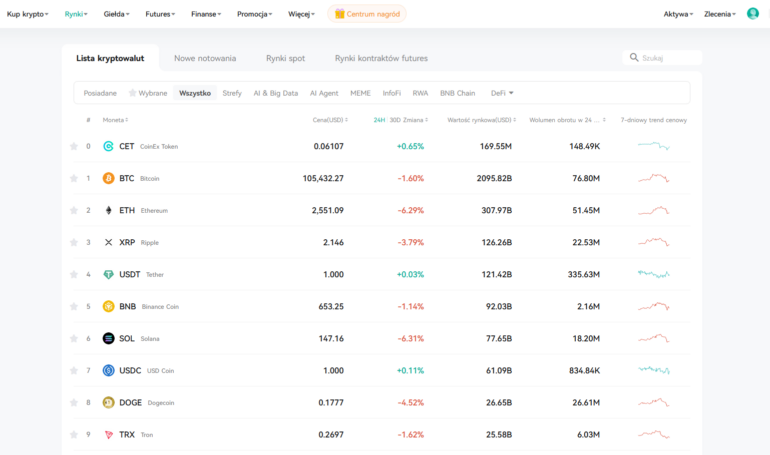Select the 30D change period
770x455 pixels.
click(x=397, y=120)
